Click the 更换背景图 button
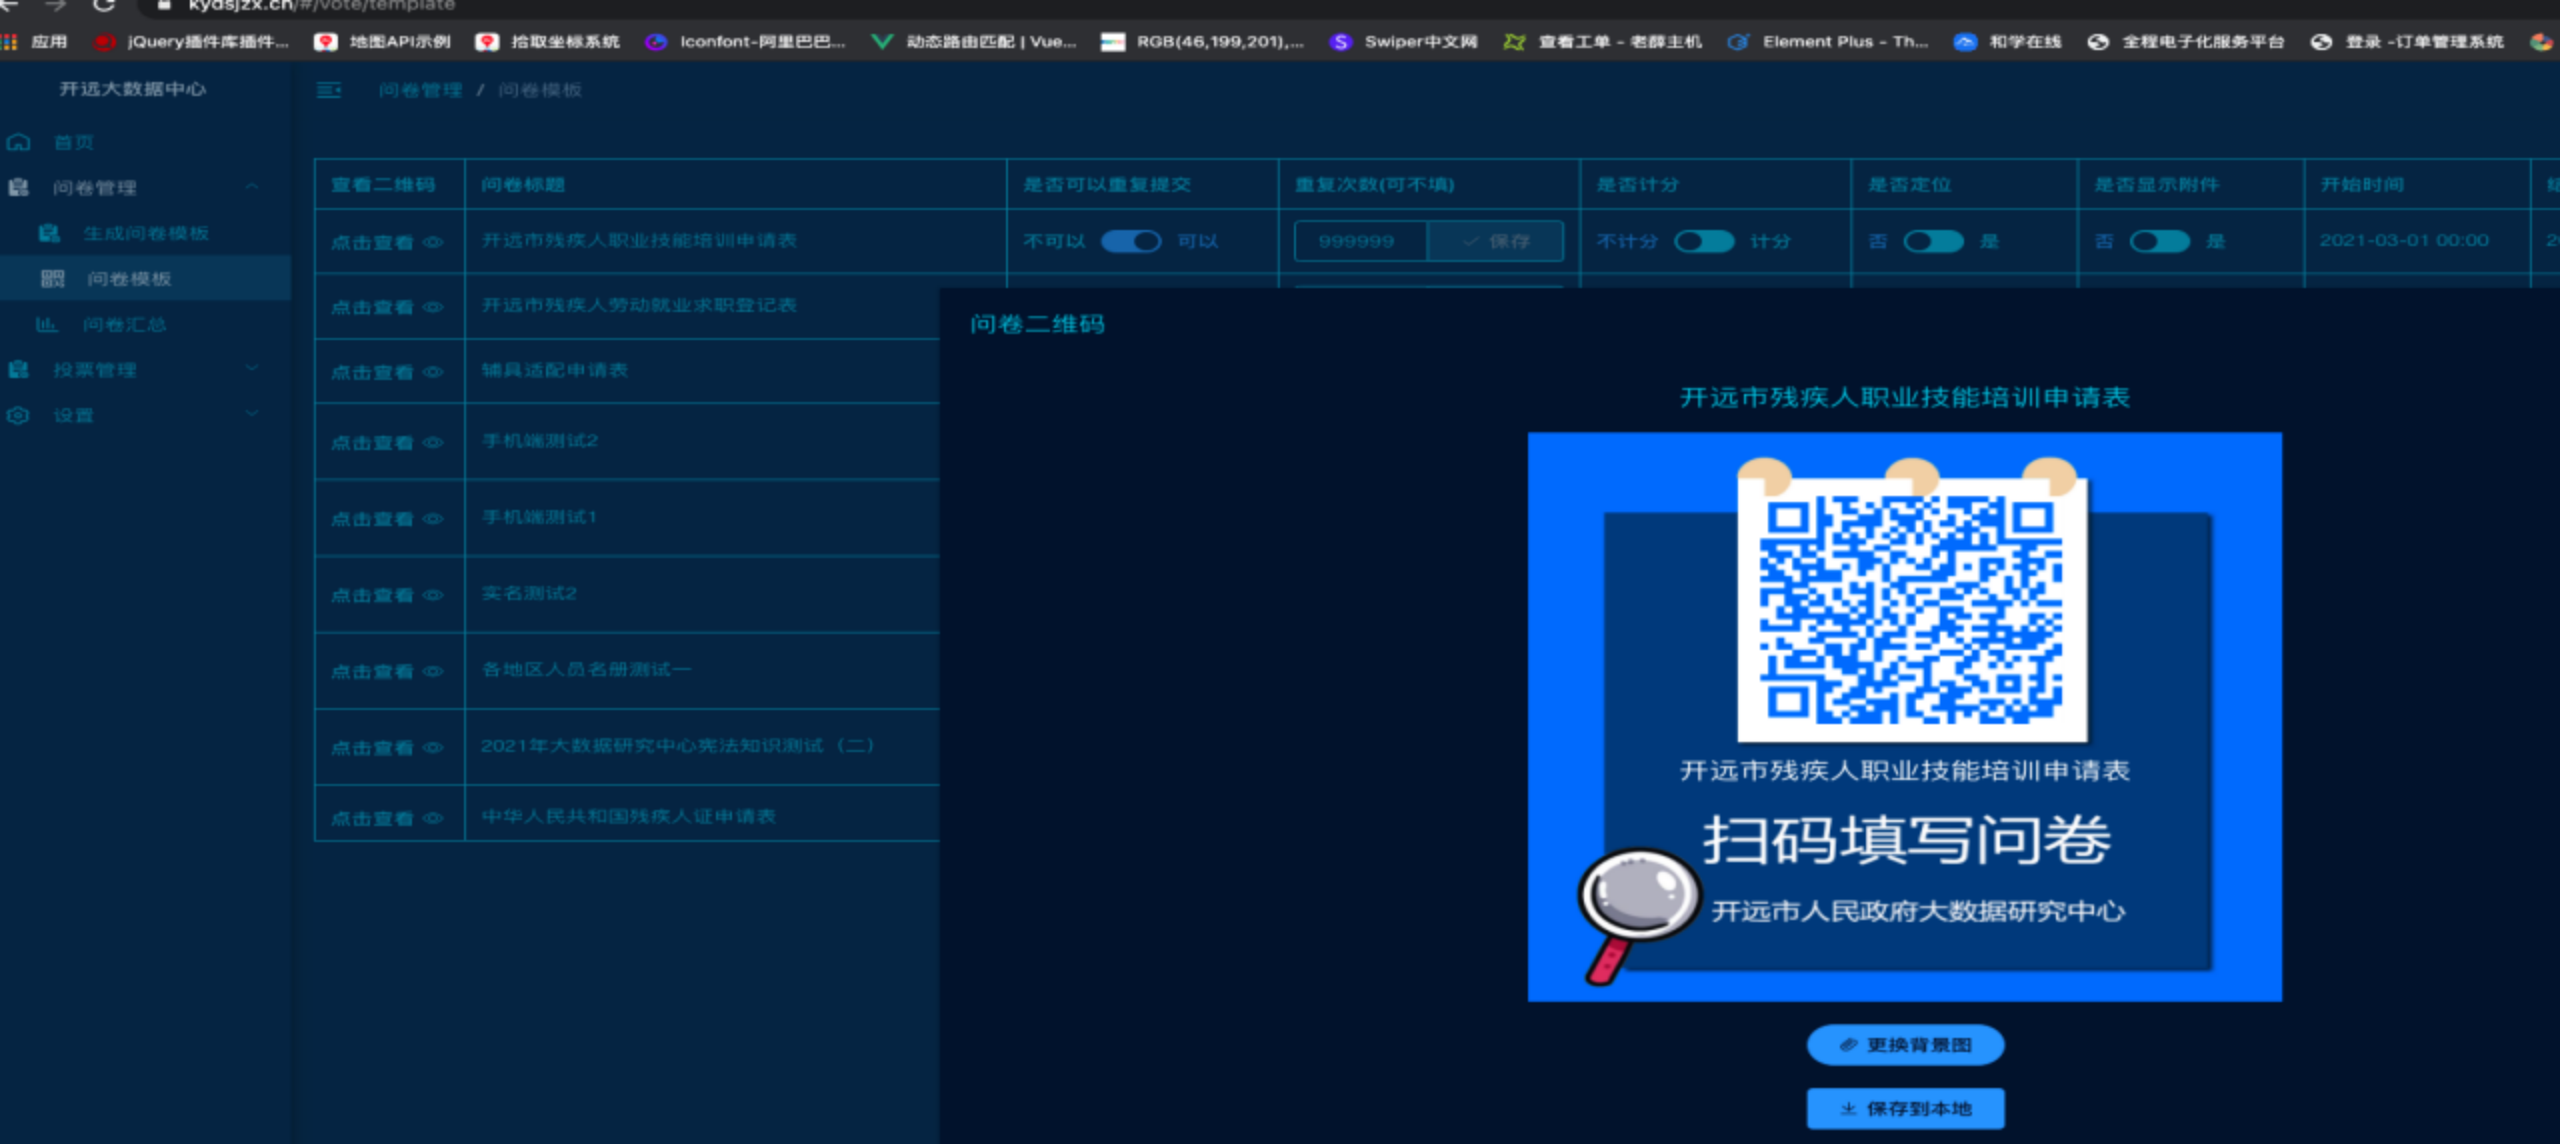The width and height of the screenshot is (2560, 1144). [1905, 1045]
